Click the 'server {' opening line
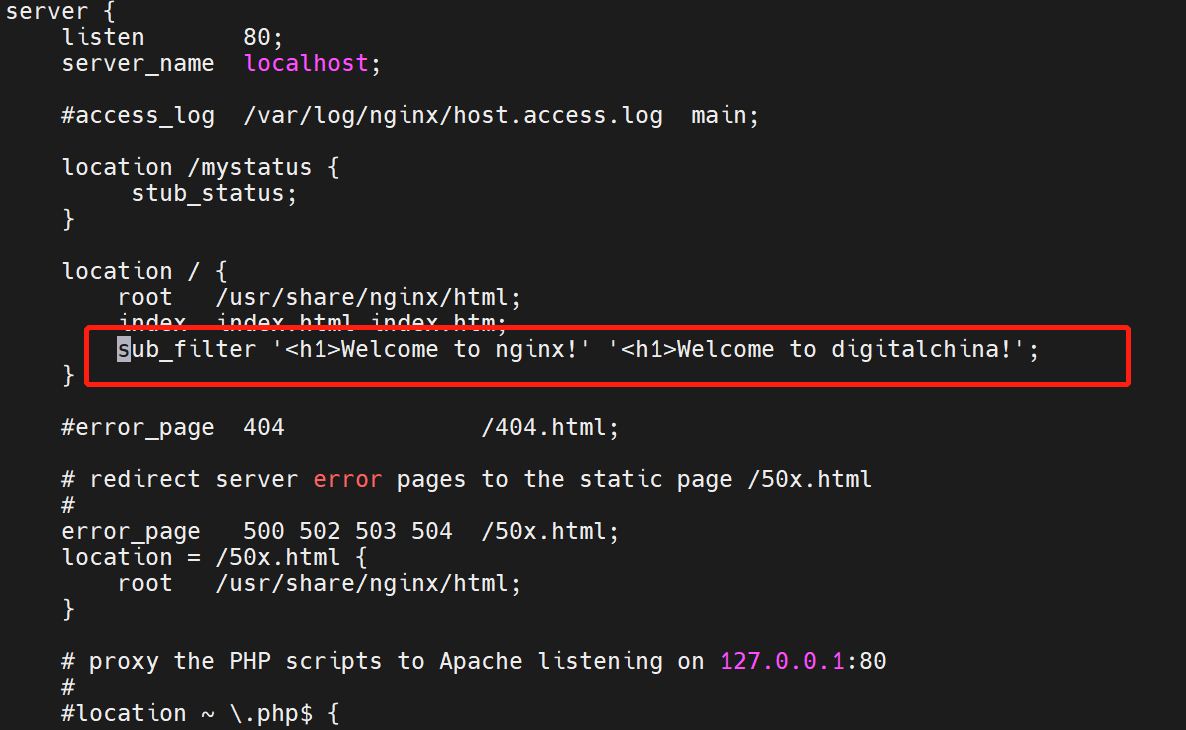This screenshot has height=730, width=1186. pyautogui.click(x=60, y=11)
